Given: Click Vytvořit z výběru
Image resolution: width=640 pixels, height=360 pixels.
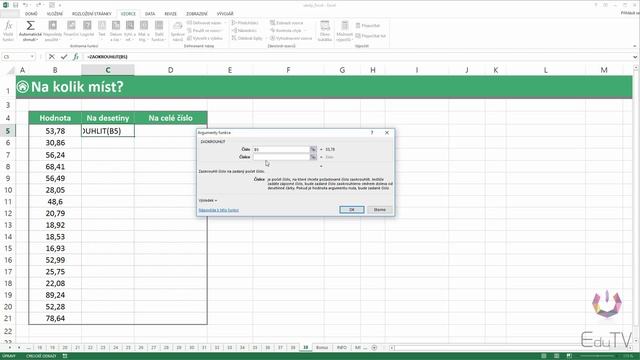Looking at the screenshot, I should (205, 38).
